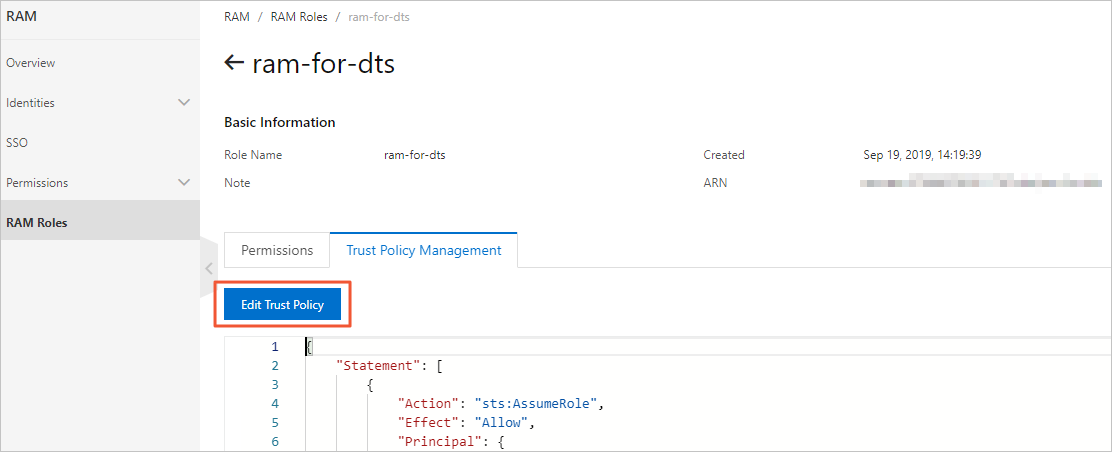
Task: Click the ARN label
Action: click(716, 182)
